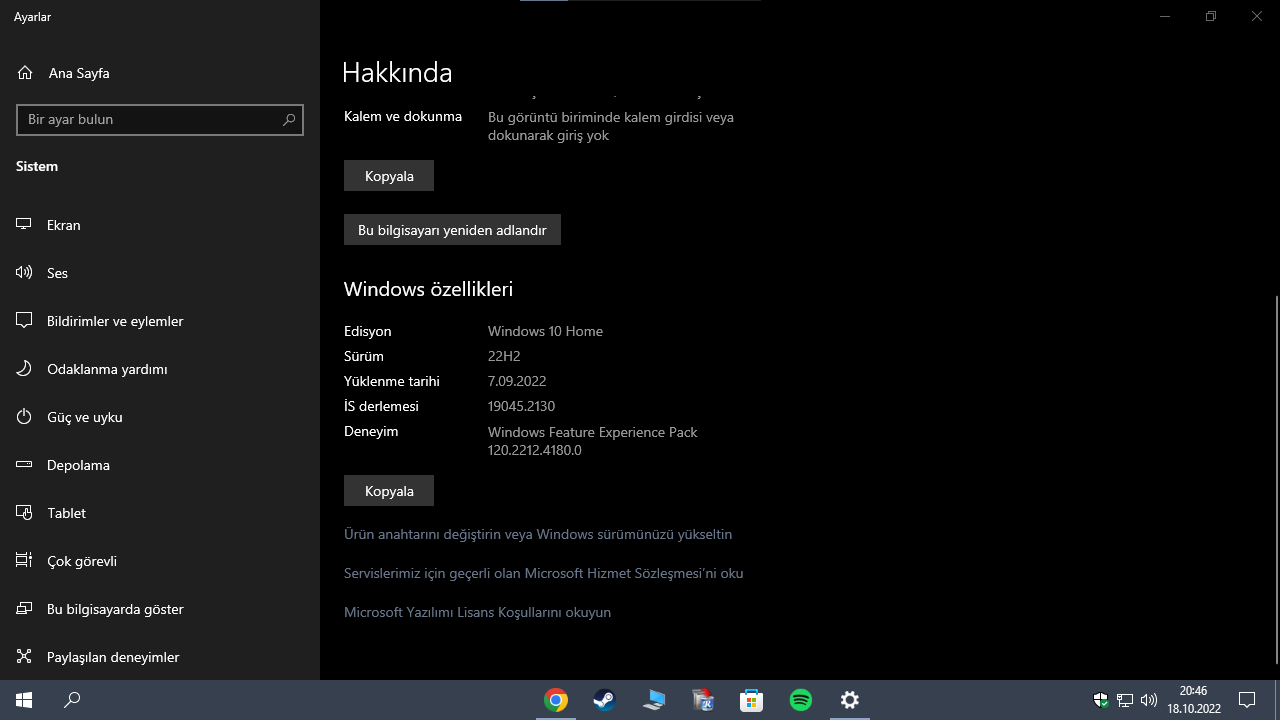Click the magnifier icon in the Bir ayar bulun box
The width and height of the screenshot is (1280, 720).
point(289,120)
